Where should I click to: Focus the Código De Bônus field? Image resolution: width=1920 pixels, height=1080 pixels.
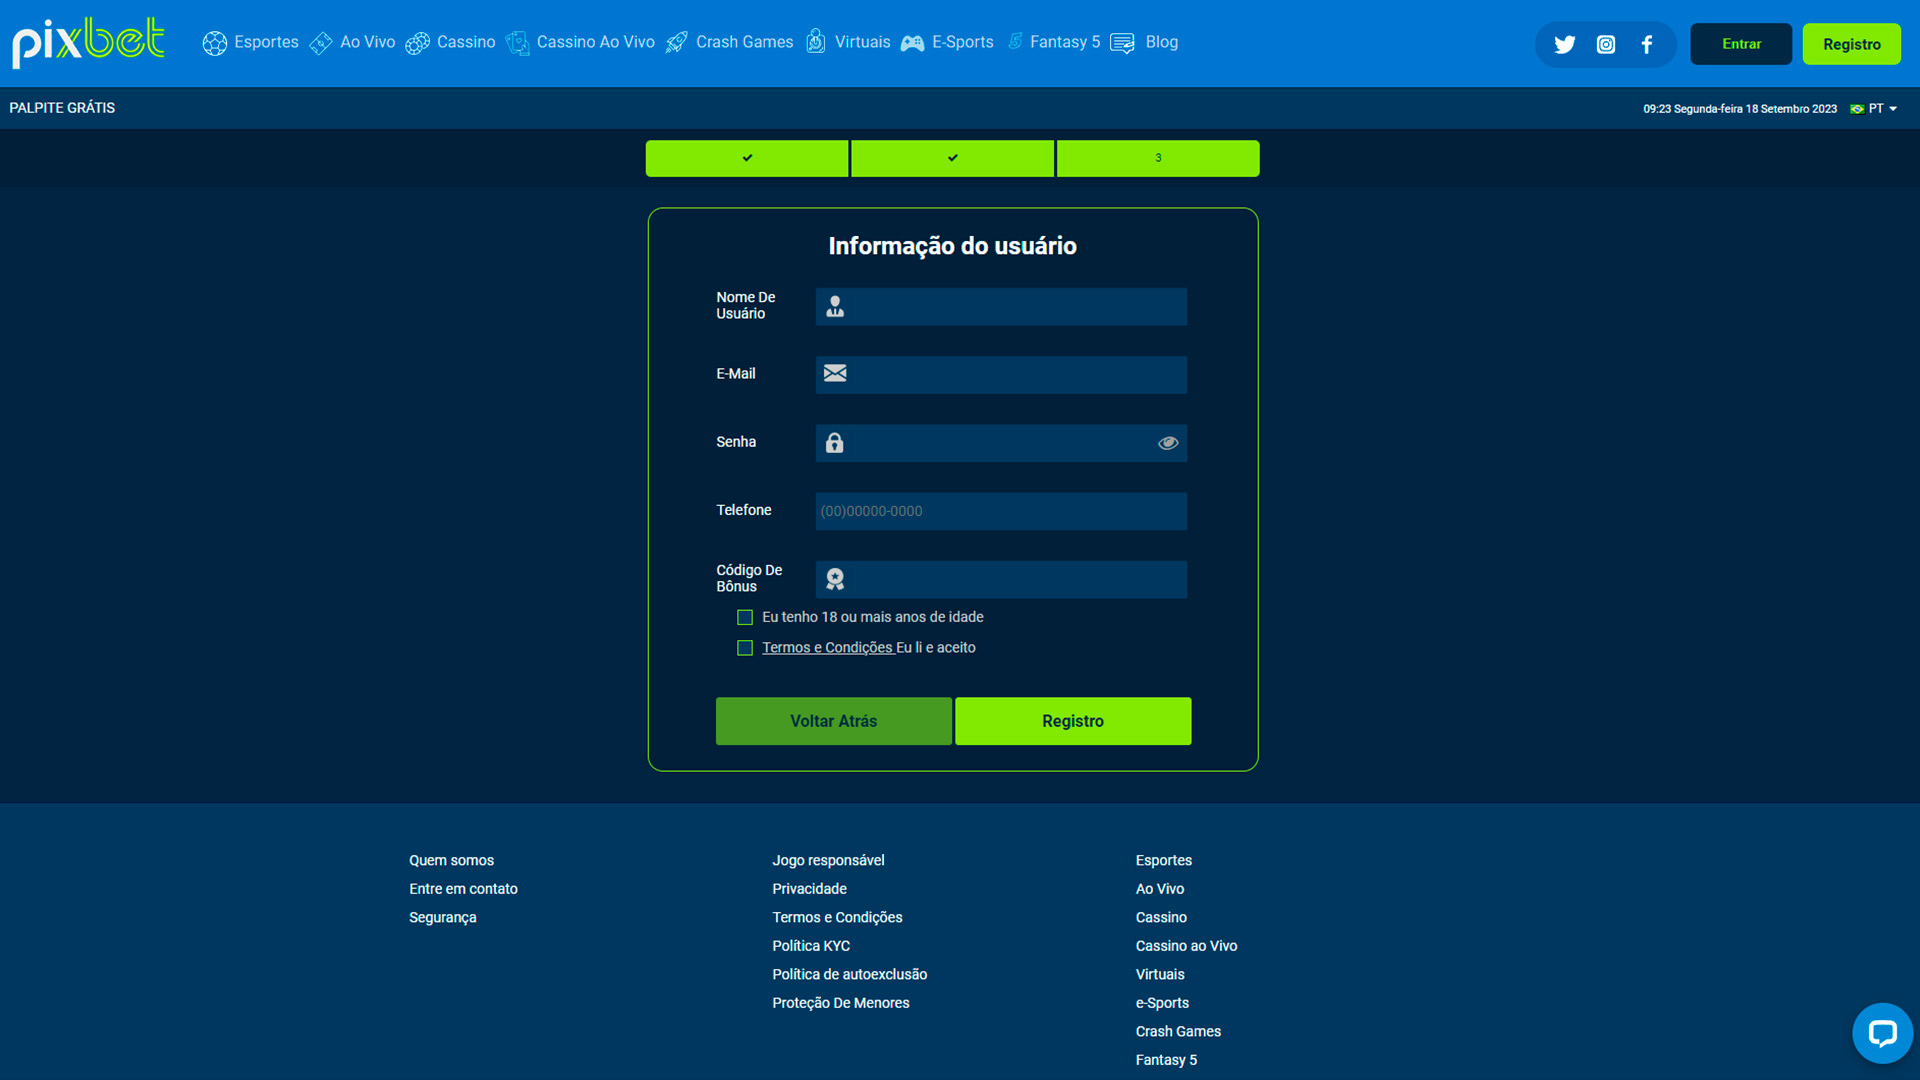pos(1001,579)
